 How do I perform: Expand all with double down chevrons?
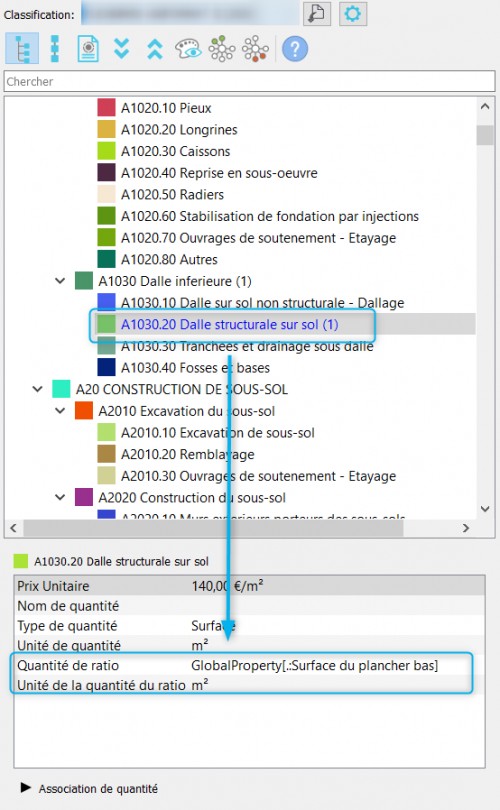[121, 49]
